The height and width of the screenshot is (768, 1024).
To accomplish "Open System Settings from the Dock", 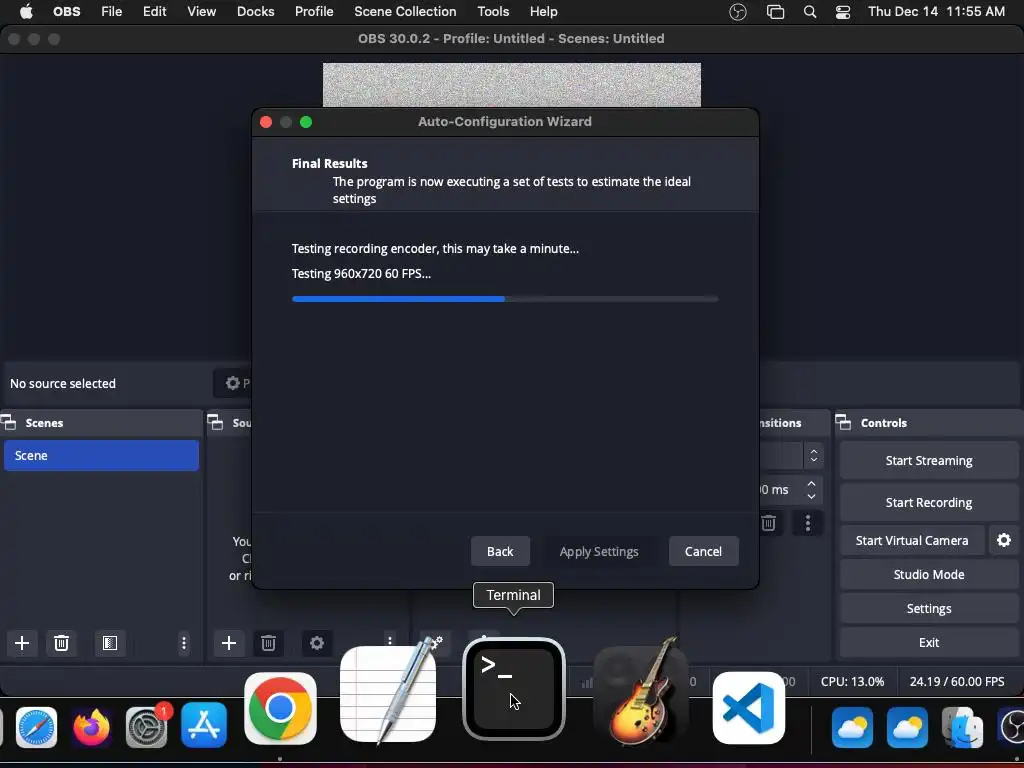I will point(146,727).
